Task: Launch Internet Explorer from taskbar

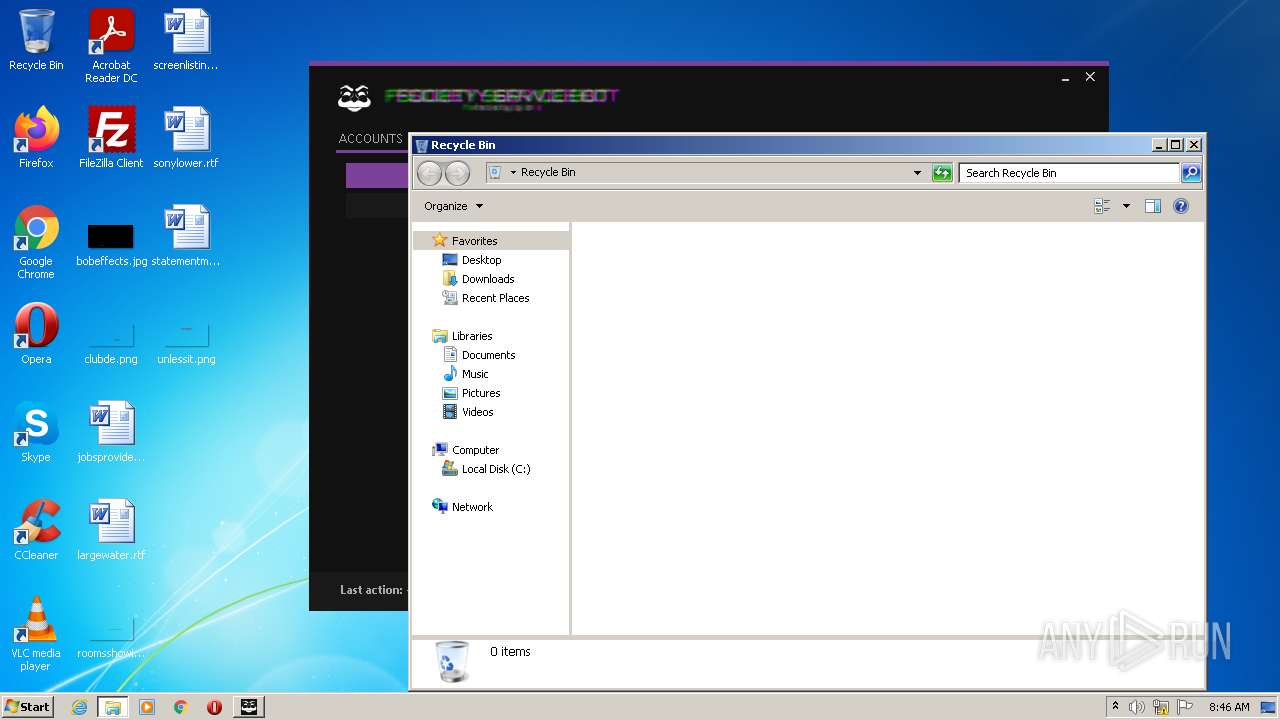Action: point(79,707)
